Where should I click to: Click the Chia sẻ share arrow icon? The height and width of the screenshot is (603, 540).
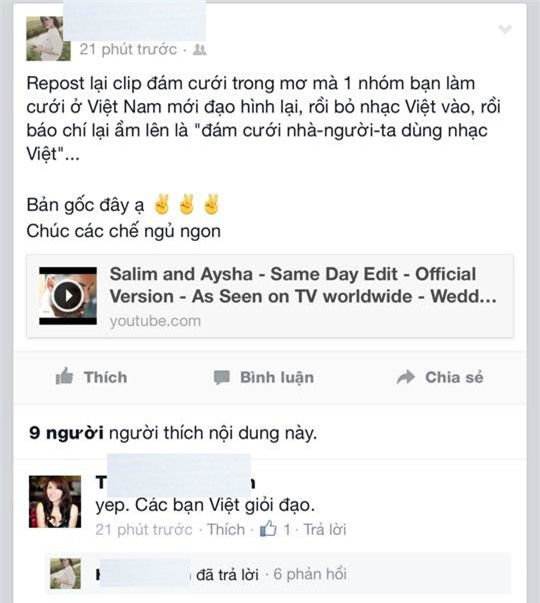[406, 377]
